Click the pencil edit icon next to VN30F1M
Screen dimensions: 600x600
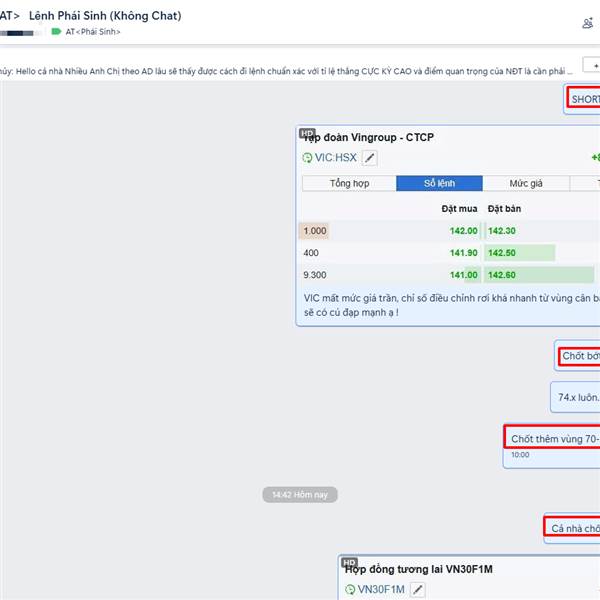(x=417, y=589)
